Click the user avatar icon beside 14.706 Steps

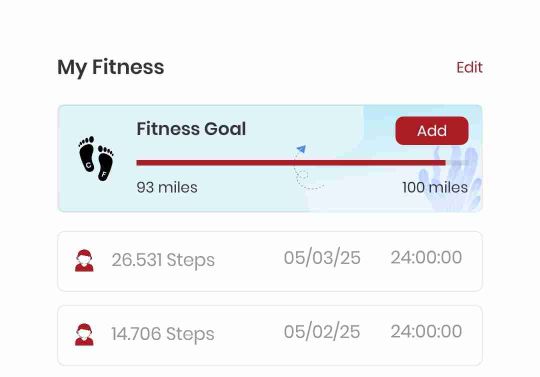click(x=84, y=334)
